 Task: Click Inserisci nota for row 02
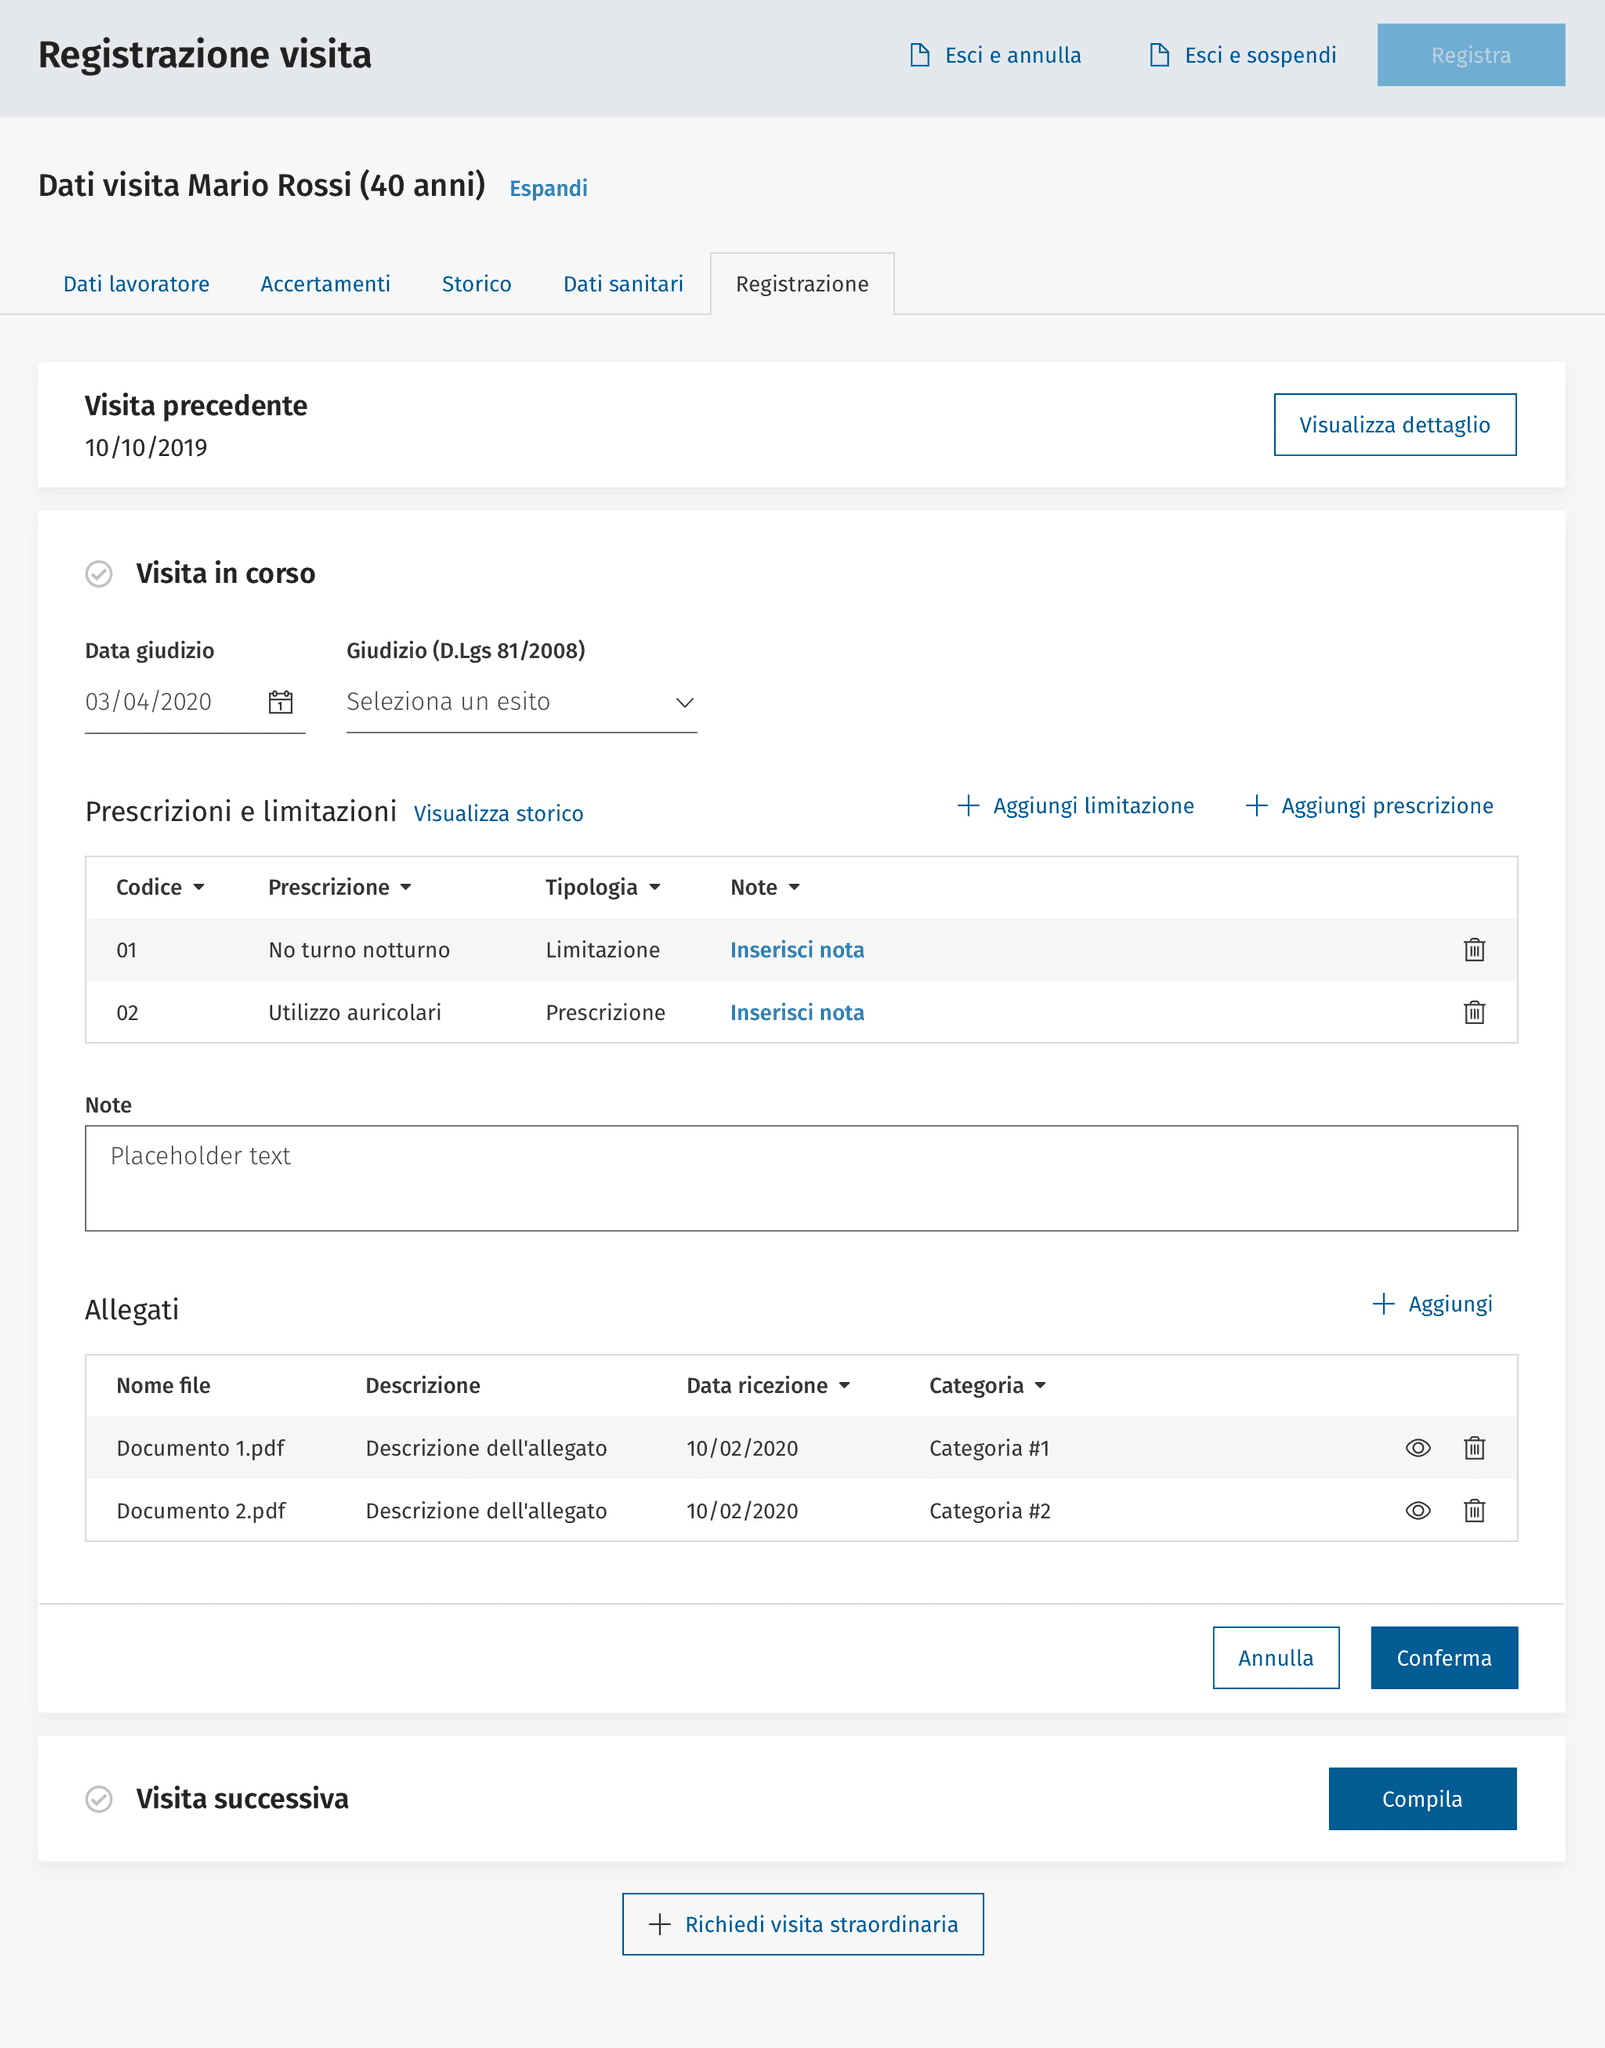pyautogui.click(x=797, y=1012)
